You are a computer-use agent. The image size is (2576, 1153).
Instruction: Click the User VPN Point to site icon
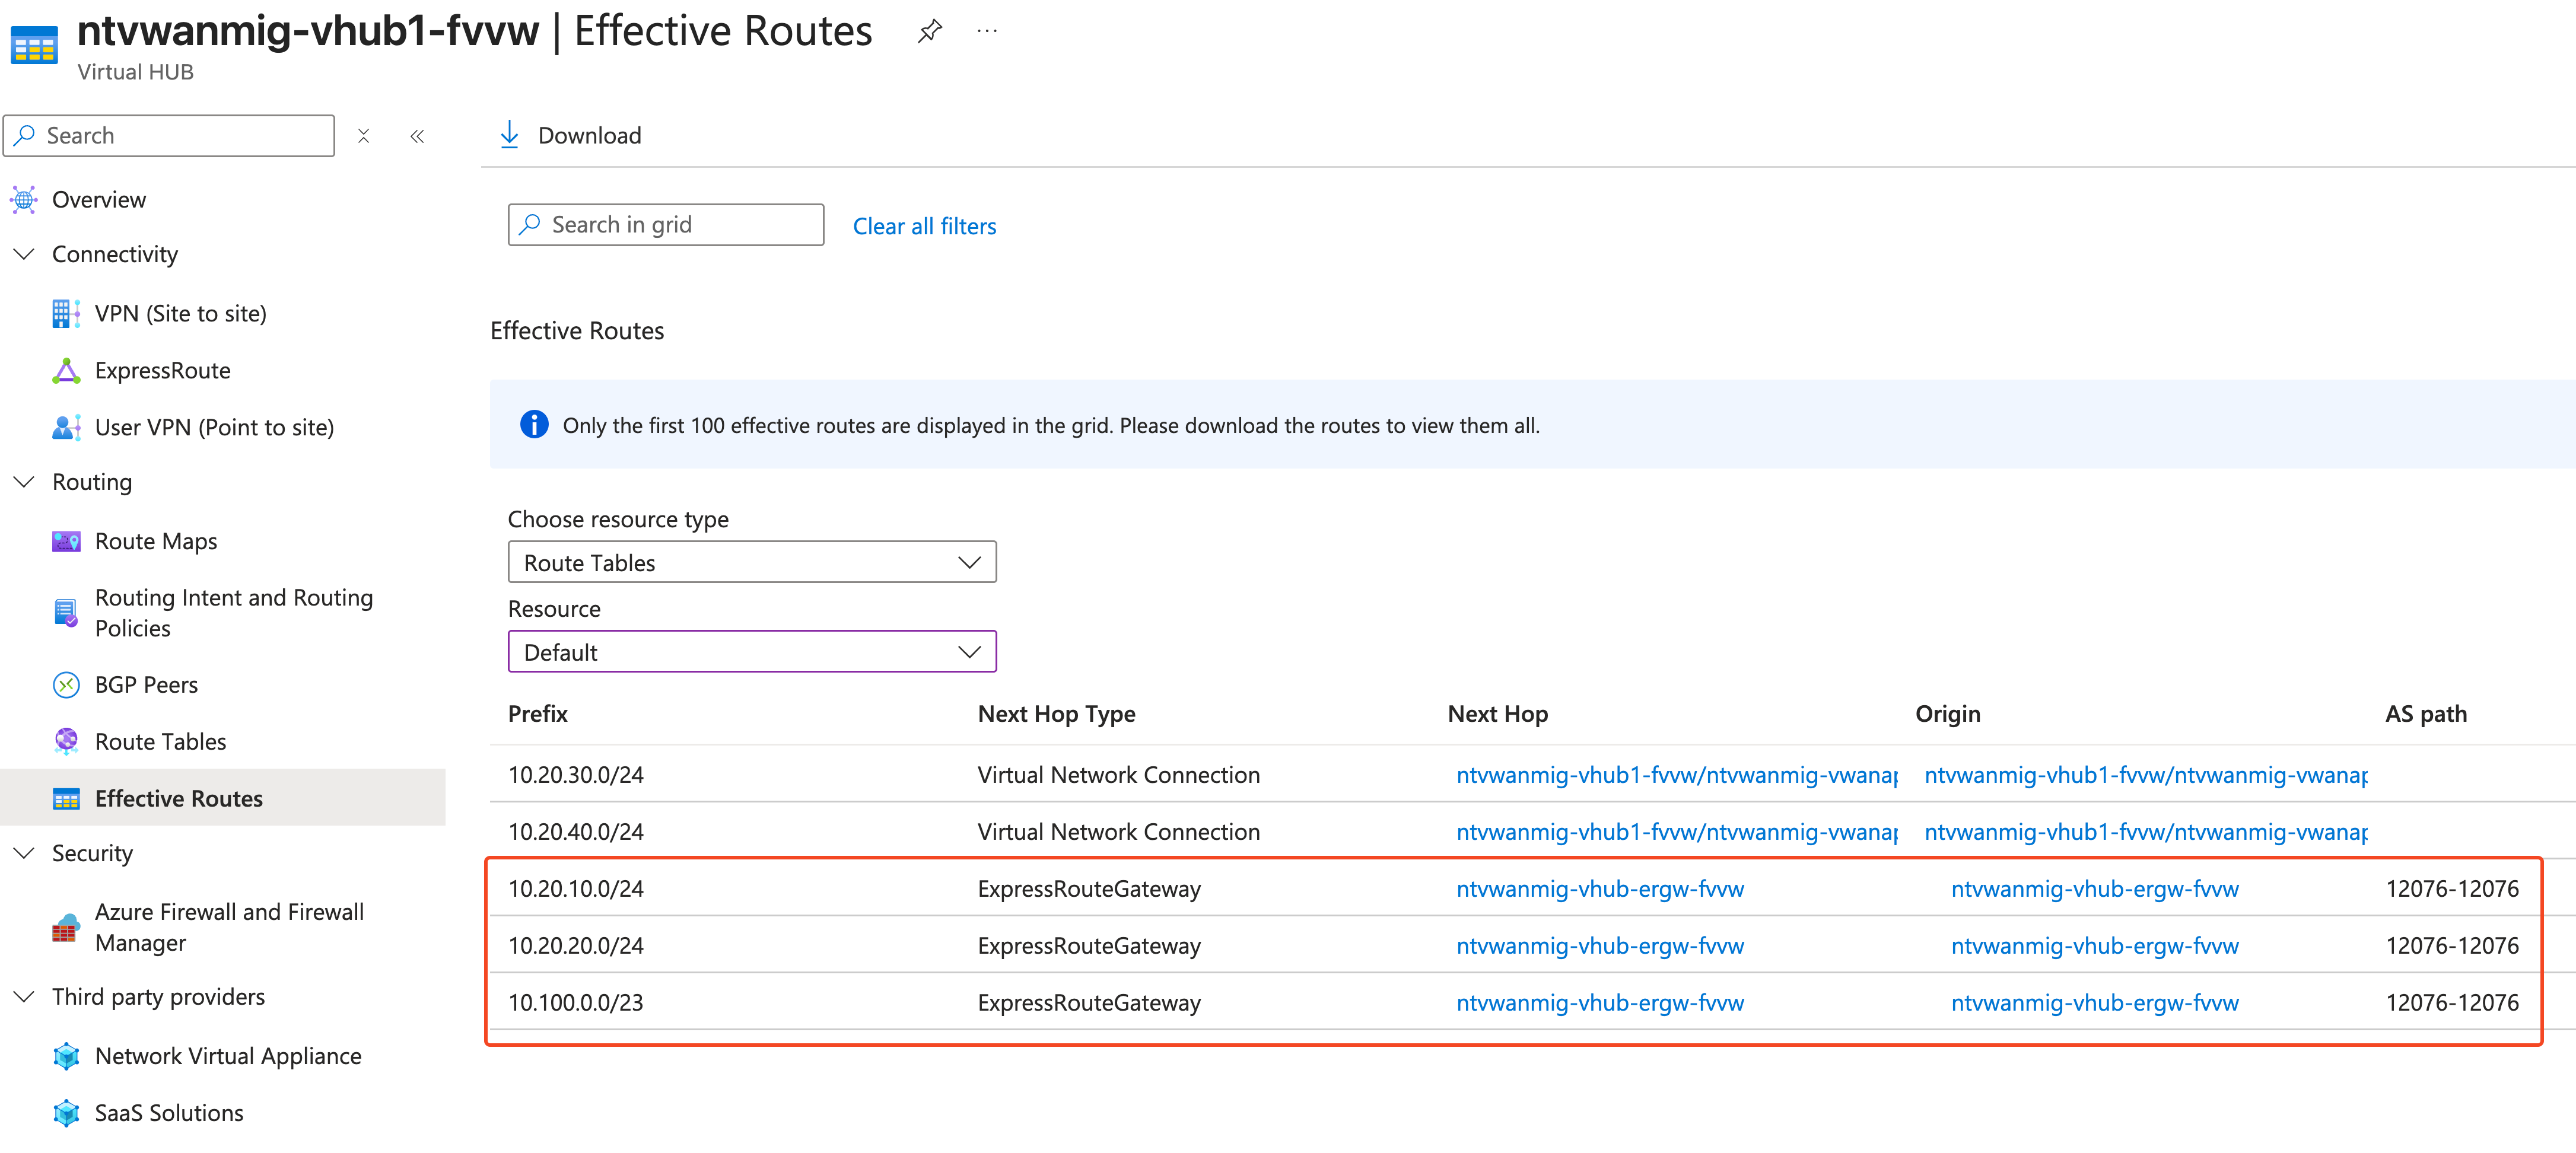[66, 428]
